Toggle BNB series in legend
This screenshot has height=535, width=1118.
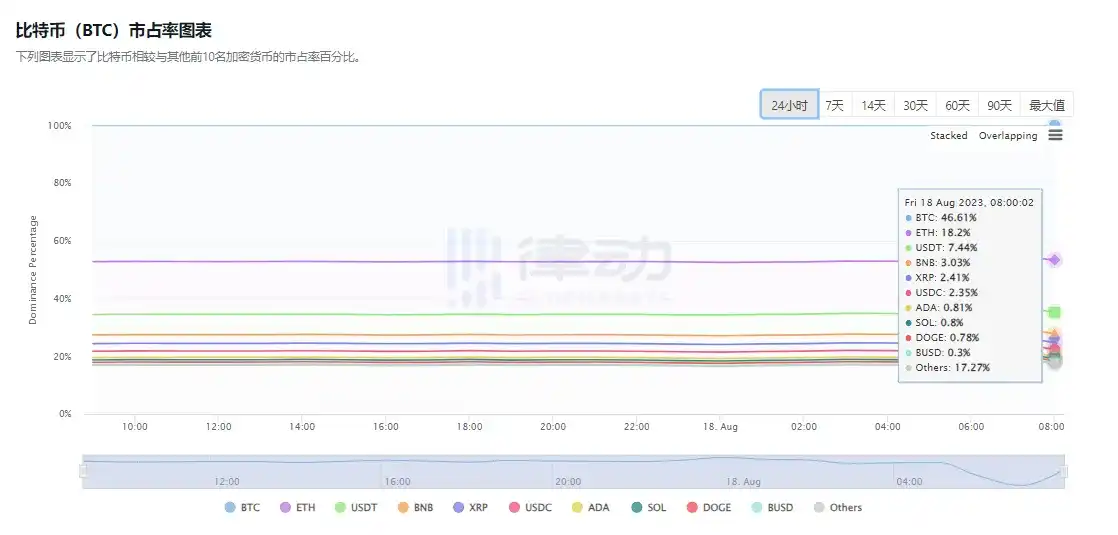414,508
